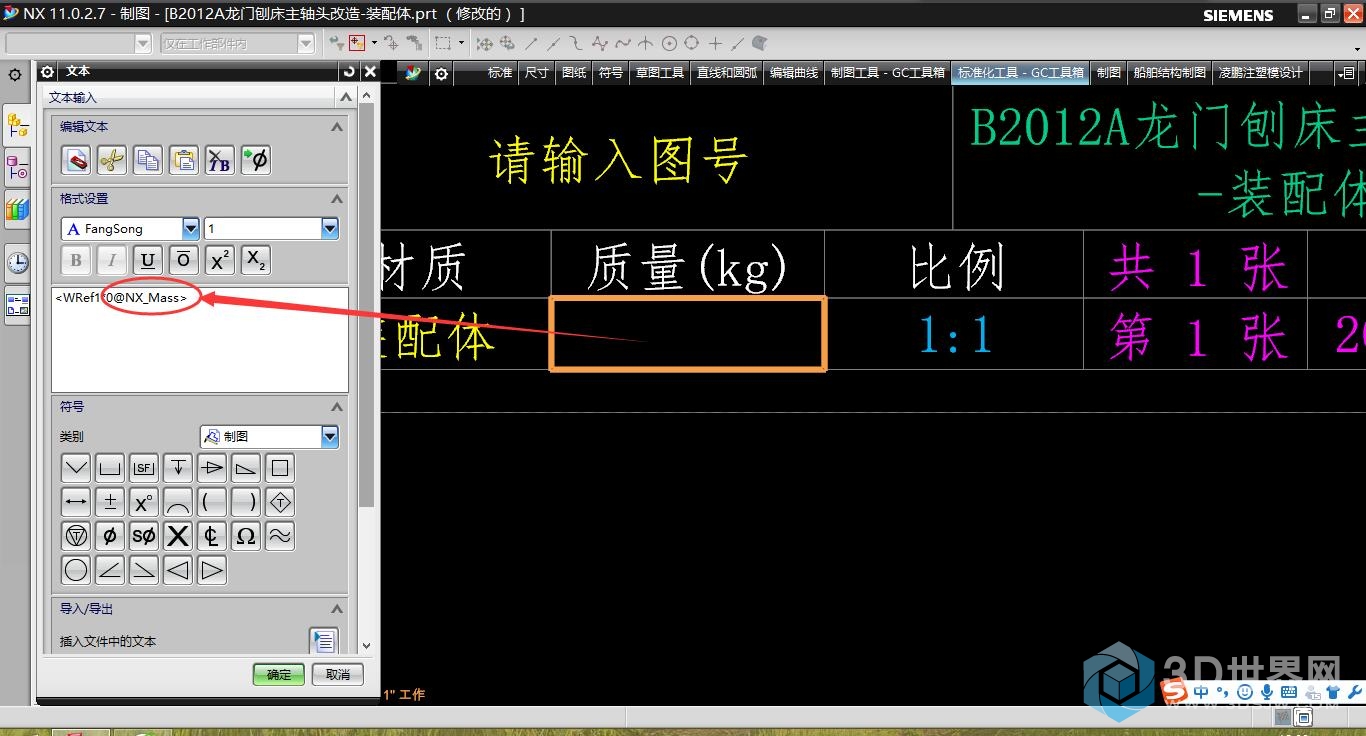
Task: Open the FangSong font dropdown
Action: (190, 229)
